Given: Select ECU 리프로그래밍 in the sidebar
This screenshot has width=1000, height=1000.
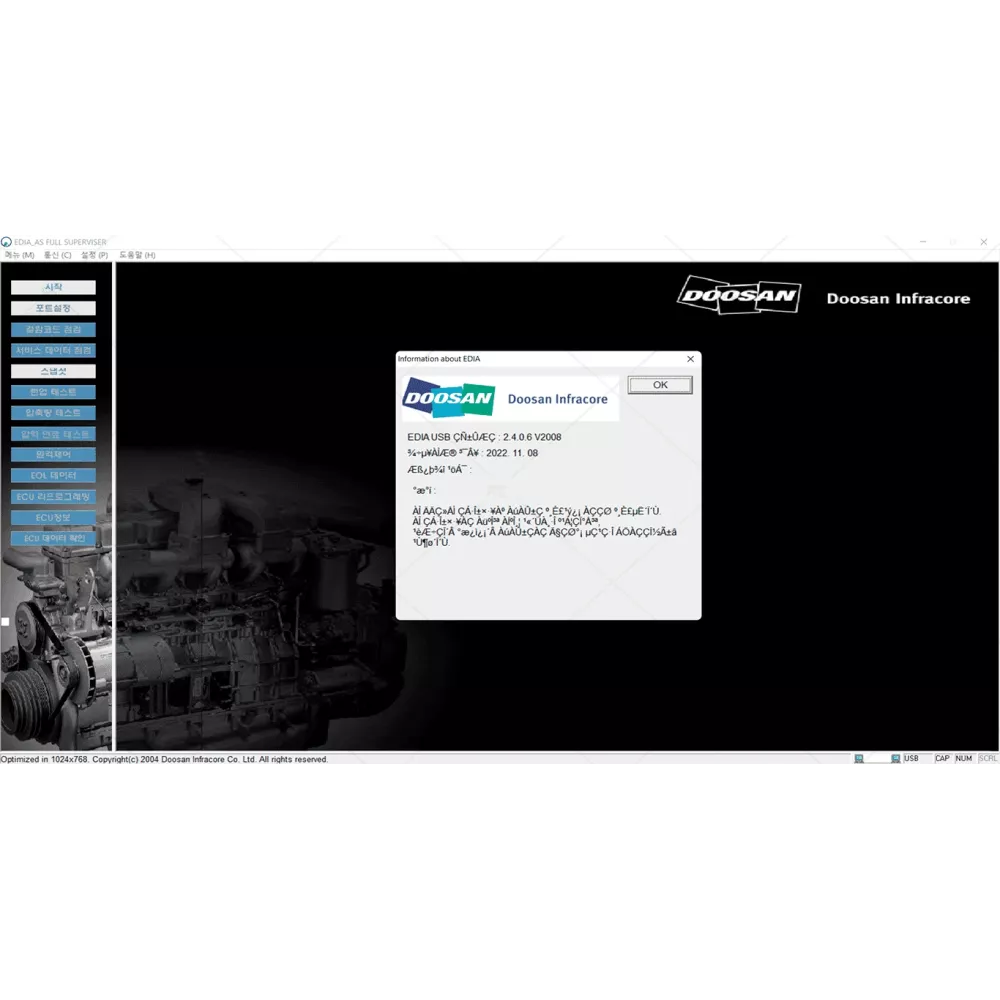Looking at the screenshot, I should (53, 496).
